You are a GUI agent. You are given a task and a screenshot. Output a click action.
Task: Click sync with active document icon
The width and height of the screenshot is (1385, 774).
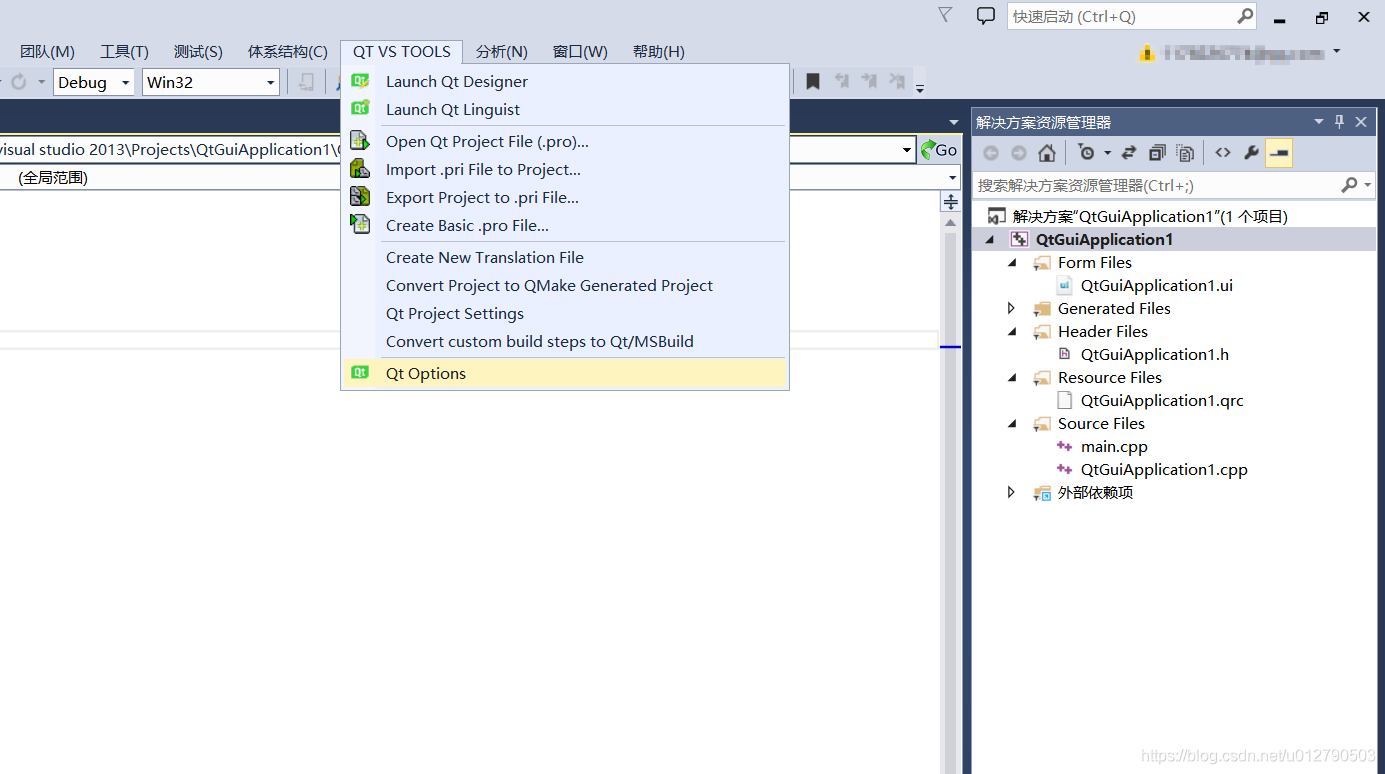coord(1129,153)
